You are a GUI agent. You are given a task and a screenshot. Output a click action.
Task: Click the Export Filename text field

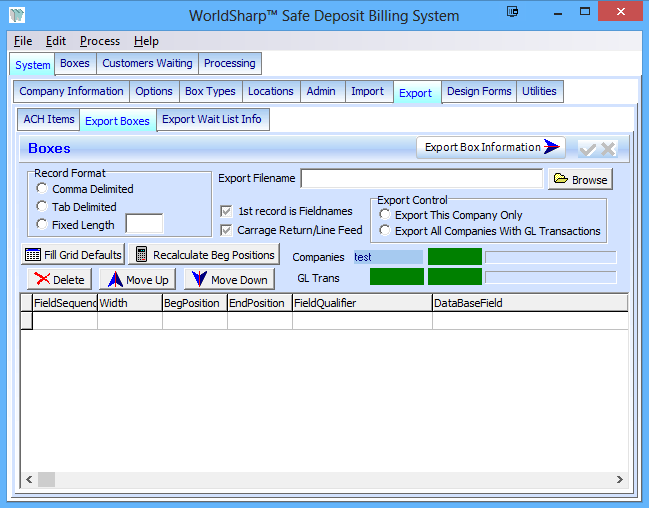pos(421,179)
